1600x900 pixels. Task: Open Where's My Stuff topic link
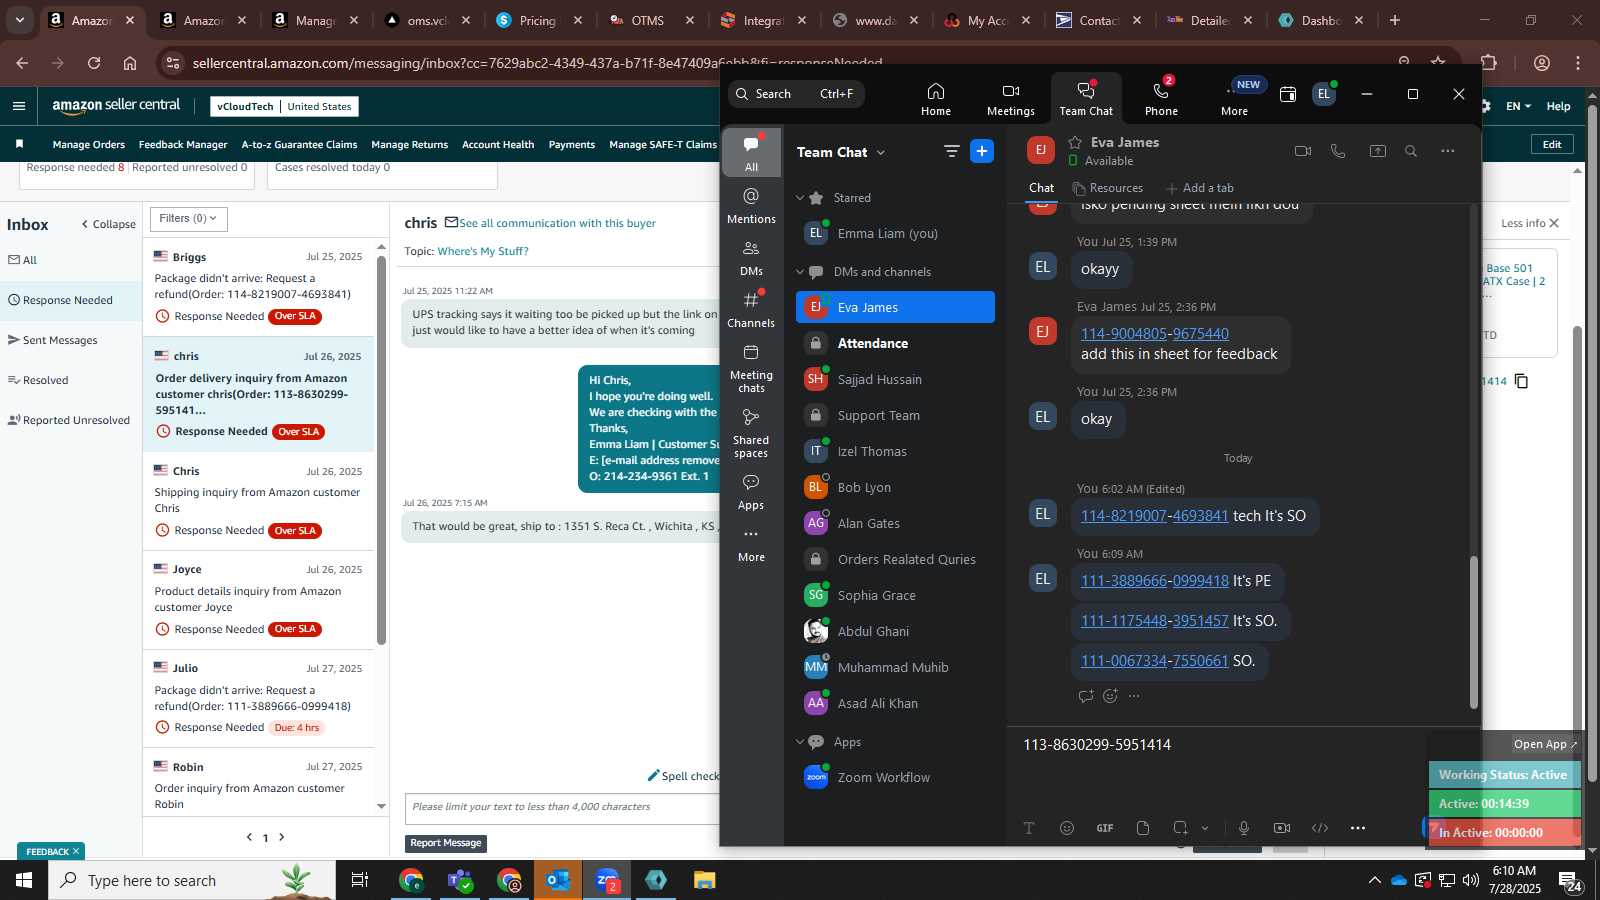click(483, 251)
